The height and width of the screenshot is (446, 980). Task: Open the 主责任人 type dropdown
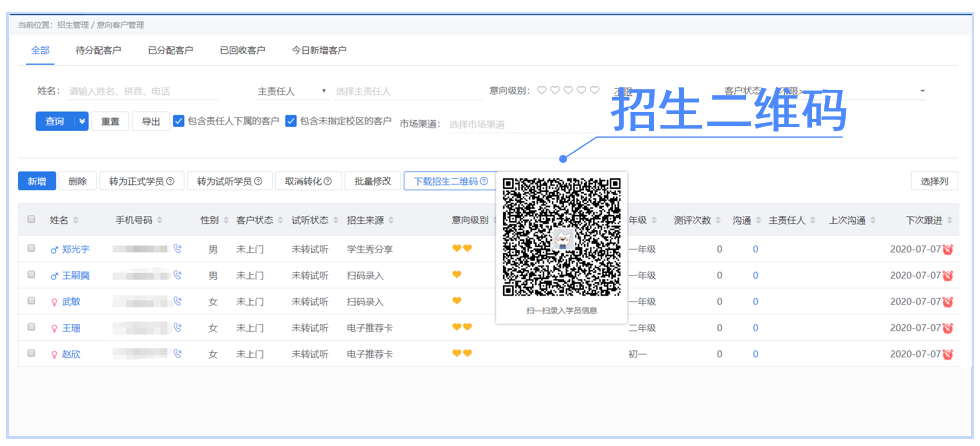[x=292, y=91]
